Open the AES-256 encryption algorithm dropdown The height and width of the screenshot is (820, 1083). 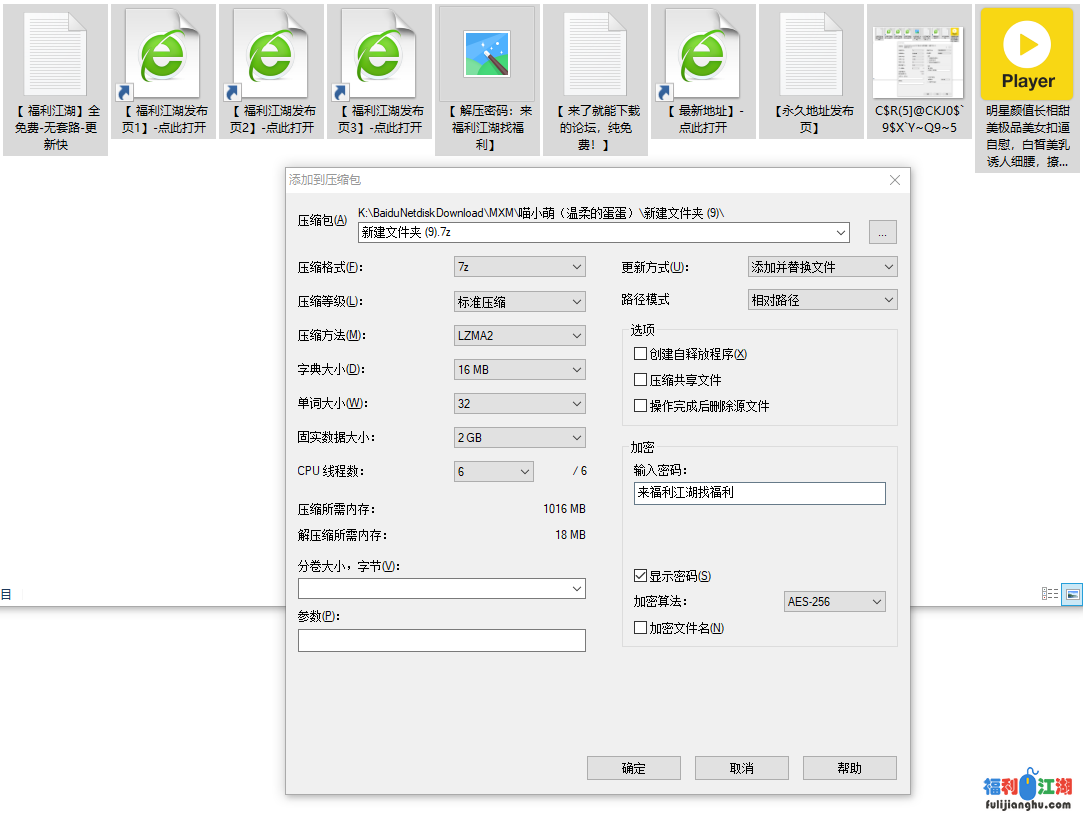pyautogui.click(x=835, y=602)
